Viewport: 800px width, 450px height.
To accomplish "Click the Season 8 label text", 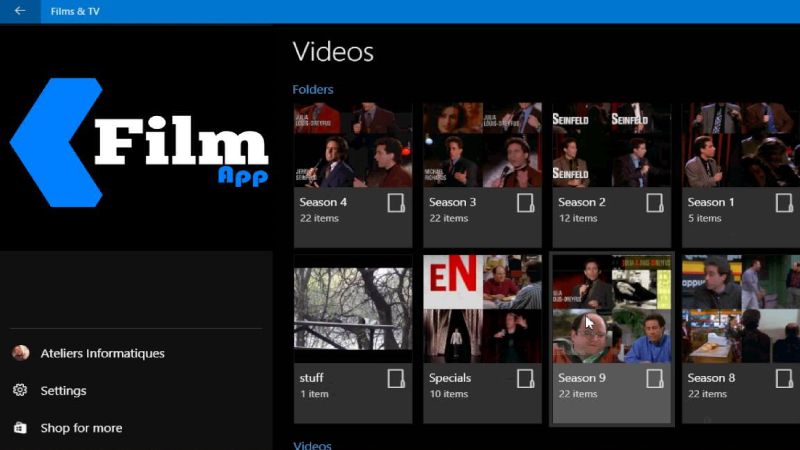I will 711,378.
